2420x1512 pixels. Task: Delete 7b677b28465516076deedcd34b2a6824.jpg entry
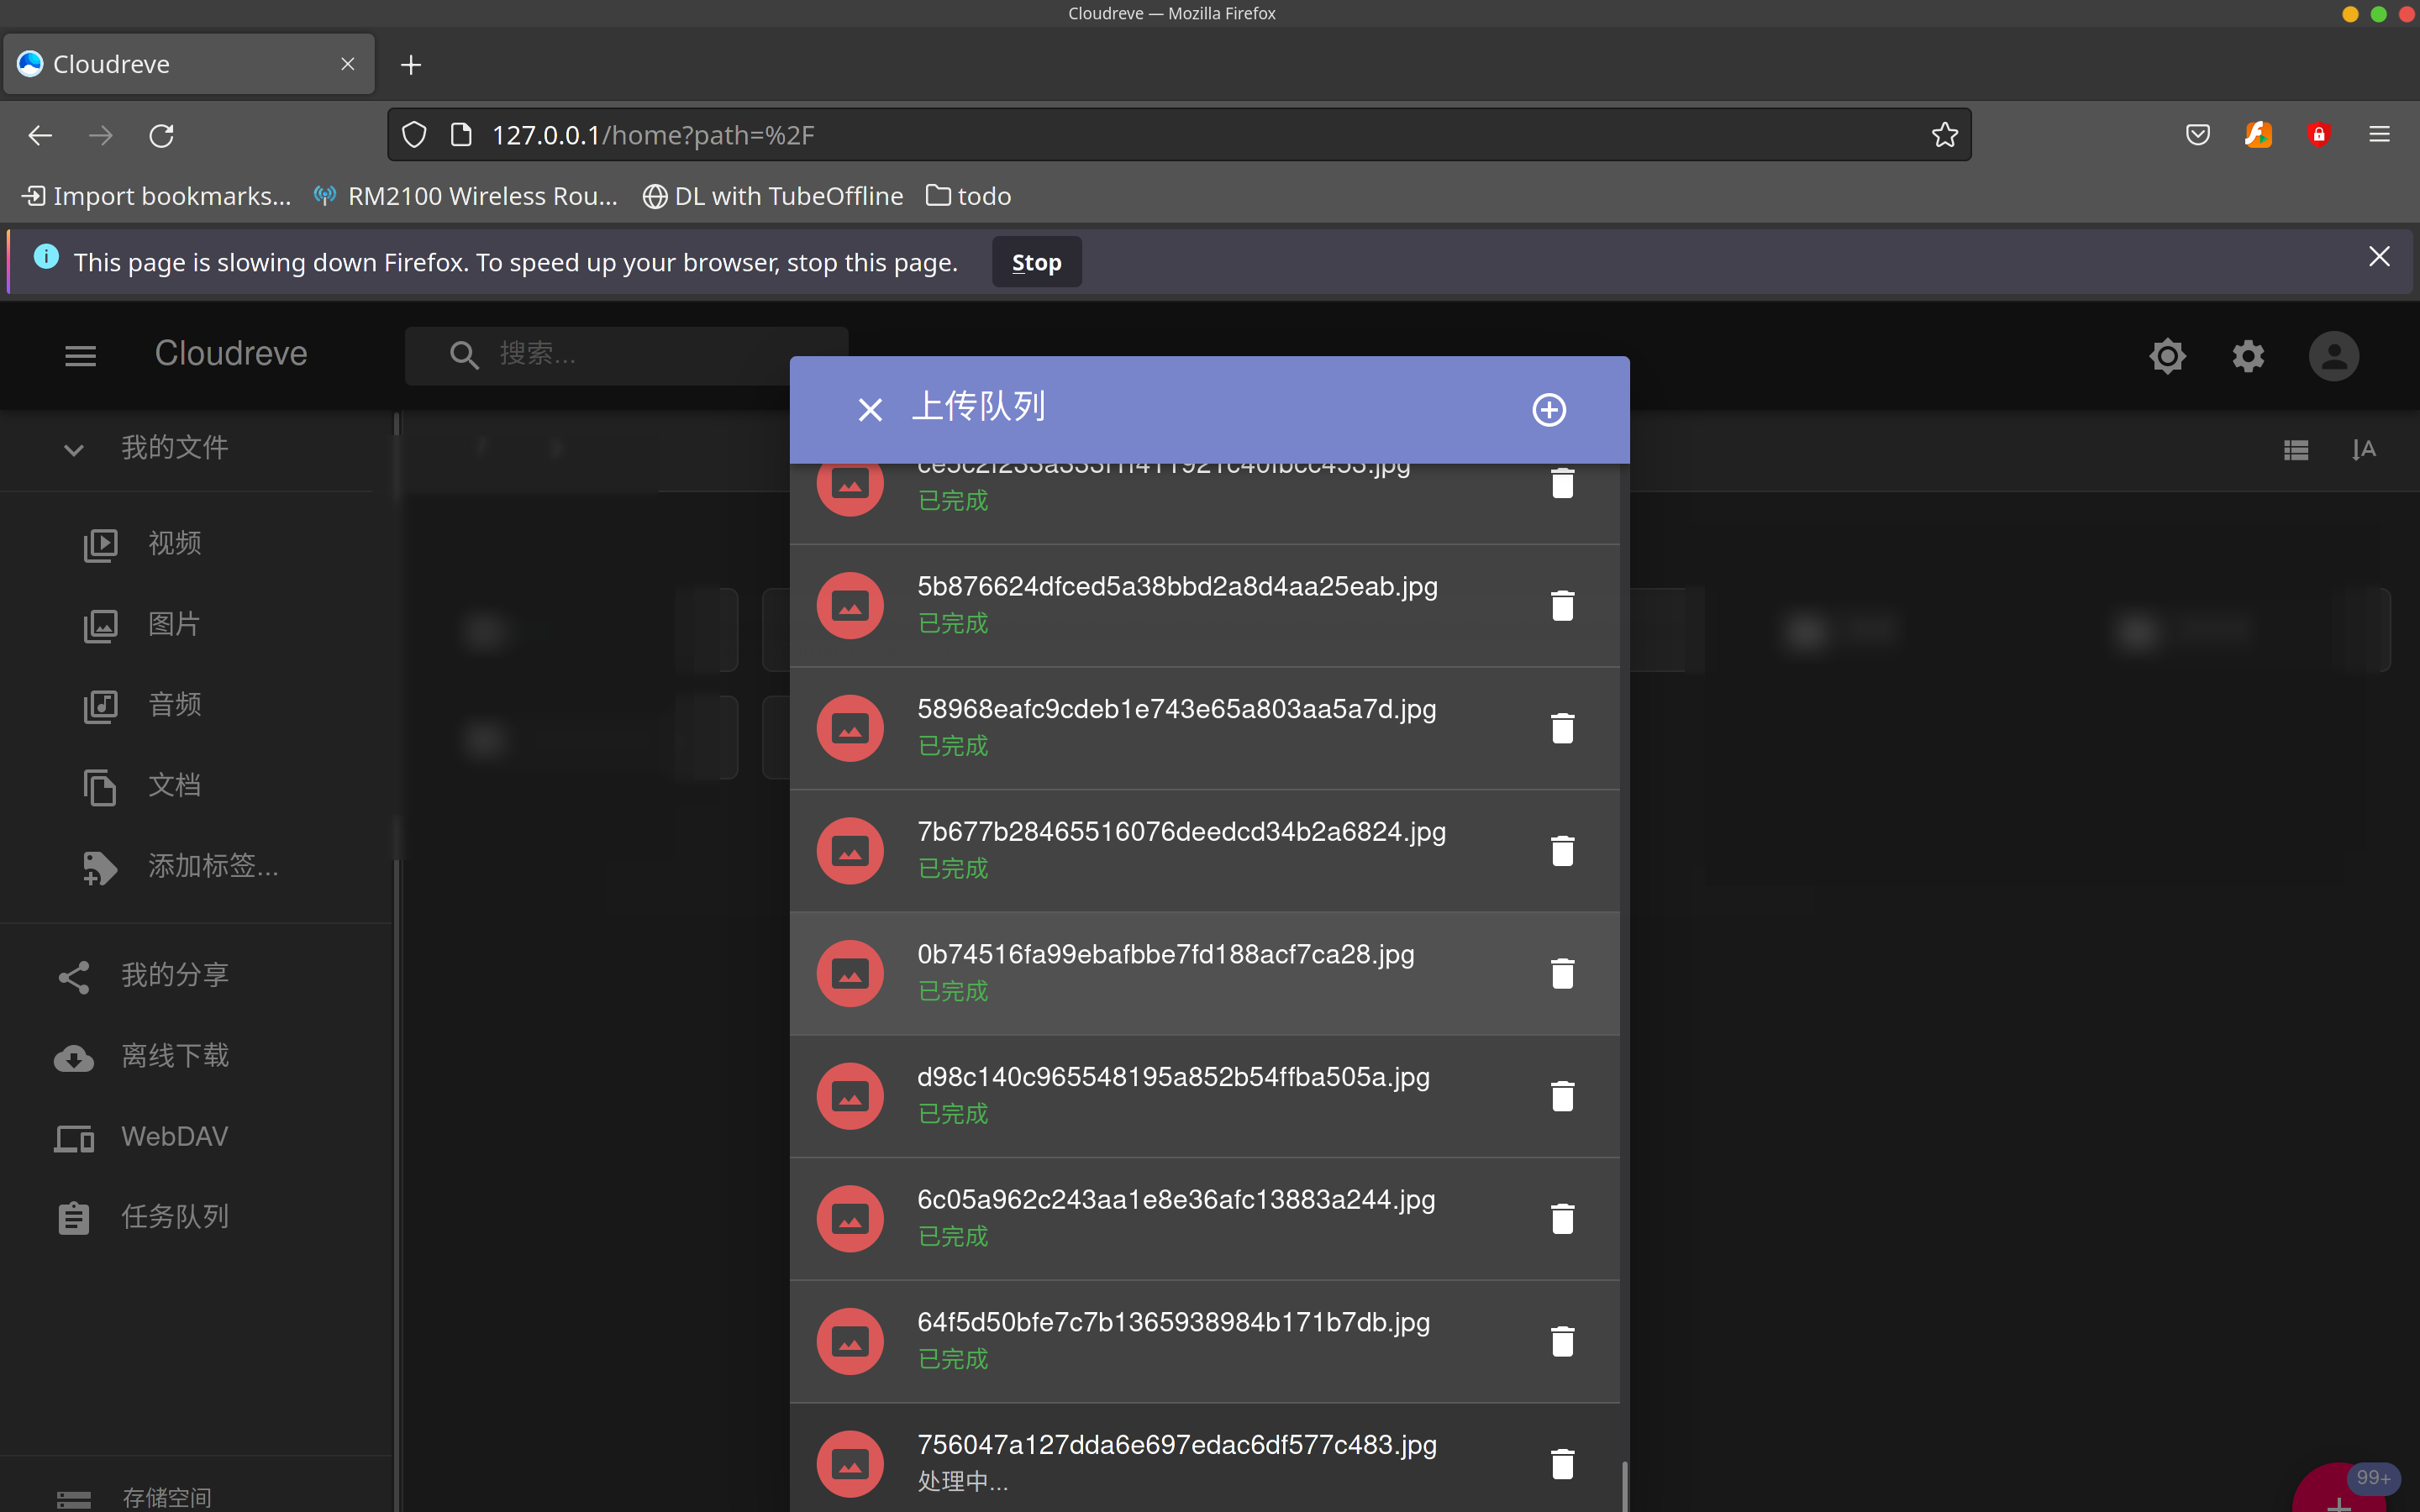pos(1562,851)
